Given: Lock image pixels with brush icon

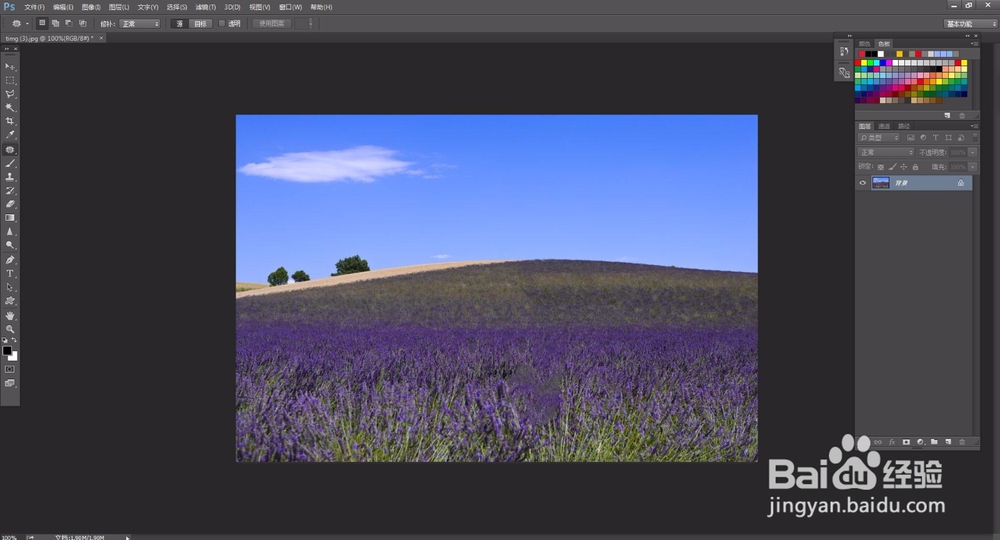Looking at the screenshot, I should [x=892, y=167].
